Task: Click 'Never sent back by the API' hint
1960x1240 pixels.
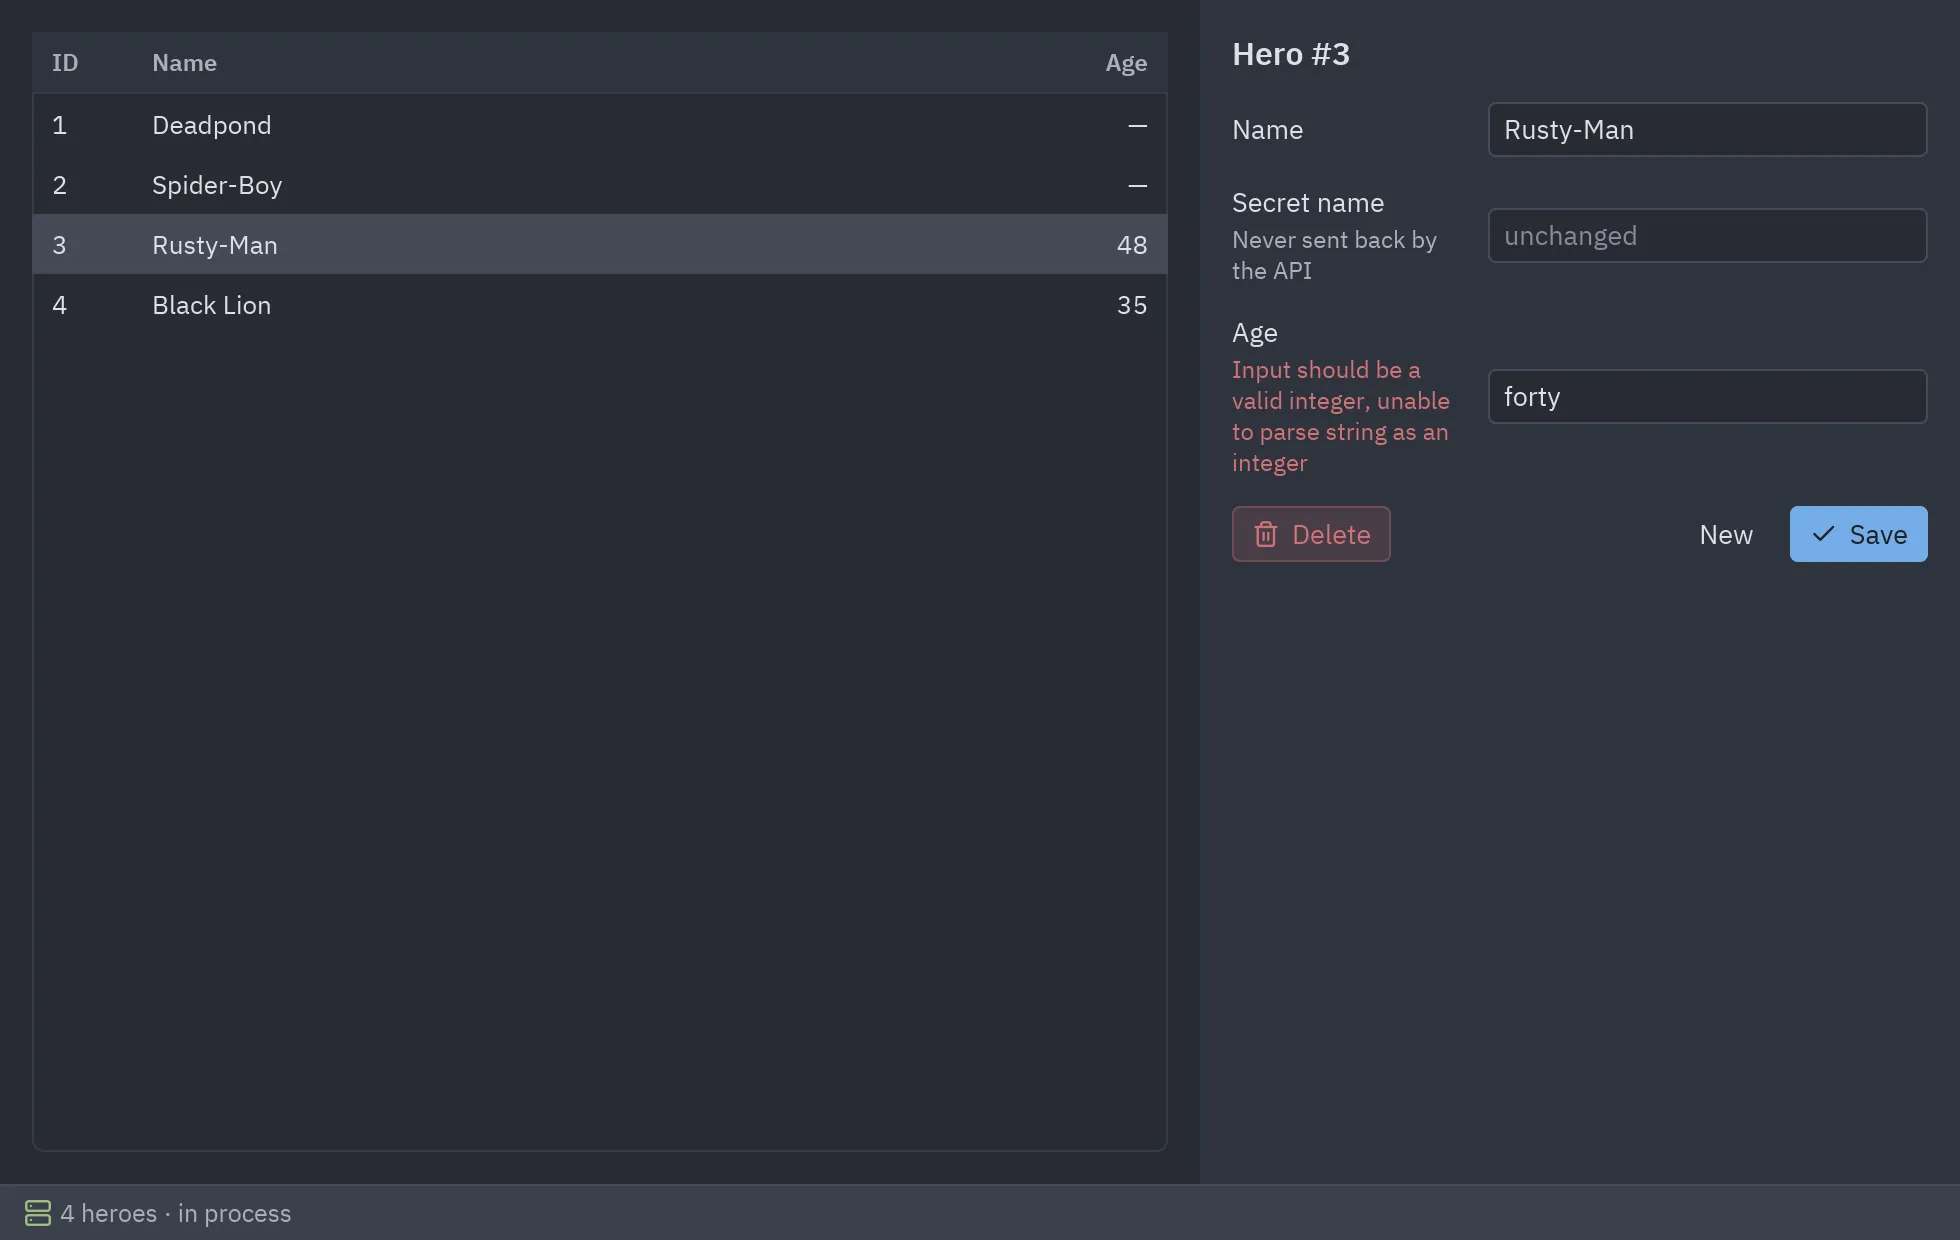Action: [x=1334, y=255]
